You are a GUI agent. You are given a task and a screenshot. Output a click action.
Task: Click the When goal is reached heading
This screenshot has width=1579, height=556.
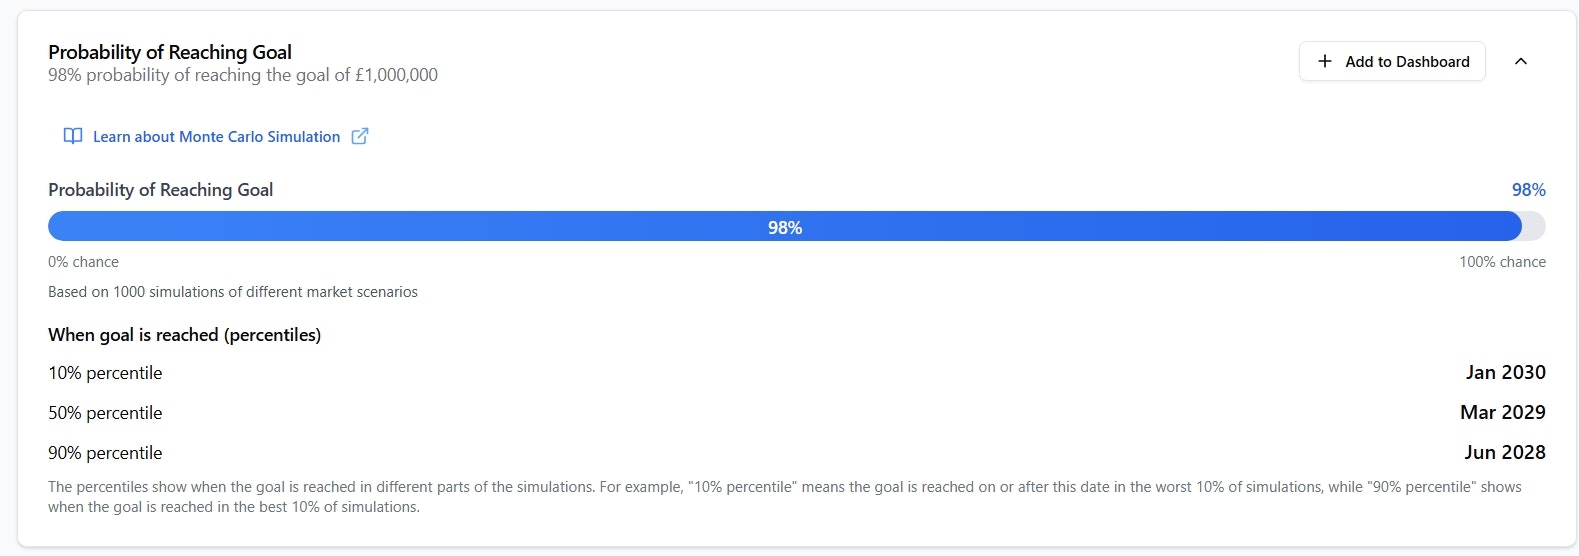(184, 335)
